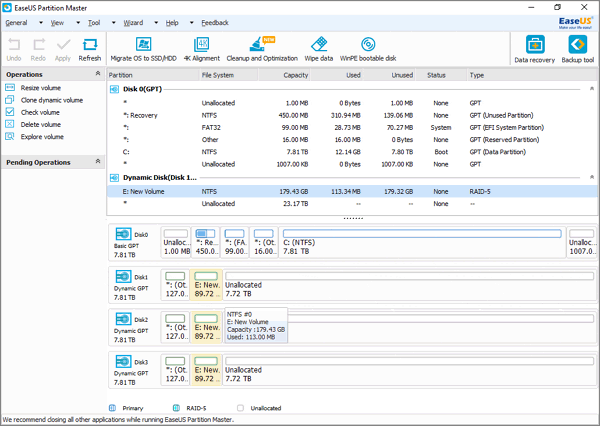Click the Check volume operation
This screenshot has width=600, height=426.
[x=40, y=112]
